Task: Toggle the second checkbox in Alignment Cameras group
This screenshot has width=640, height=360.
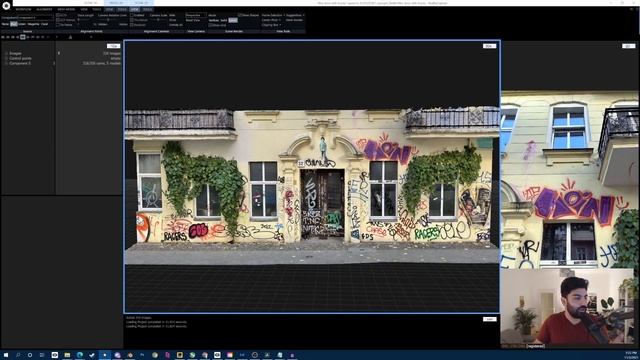Action: tap(132, 20)
